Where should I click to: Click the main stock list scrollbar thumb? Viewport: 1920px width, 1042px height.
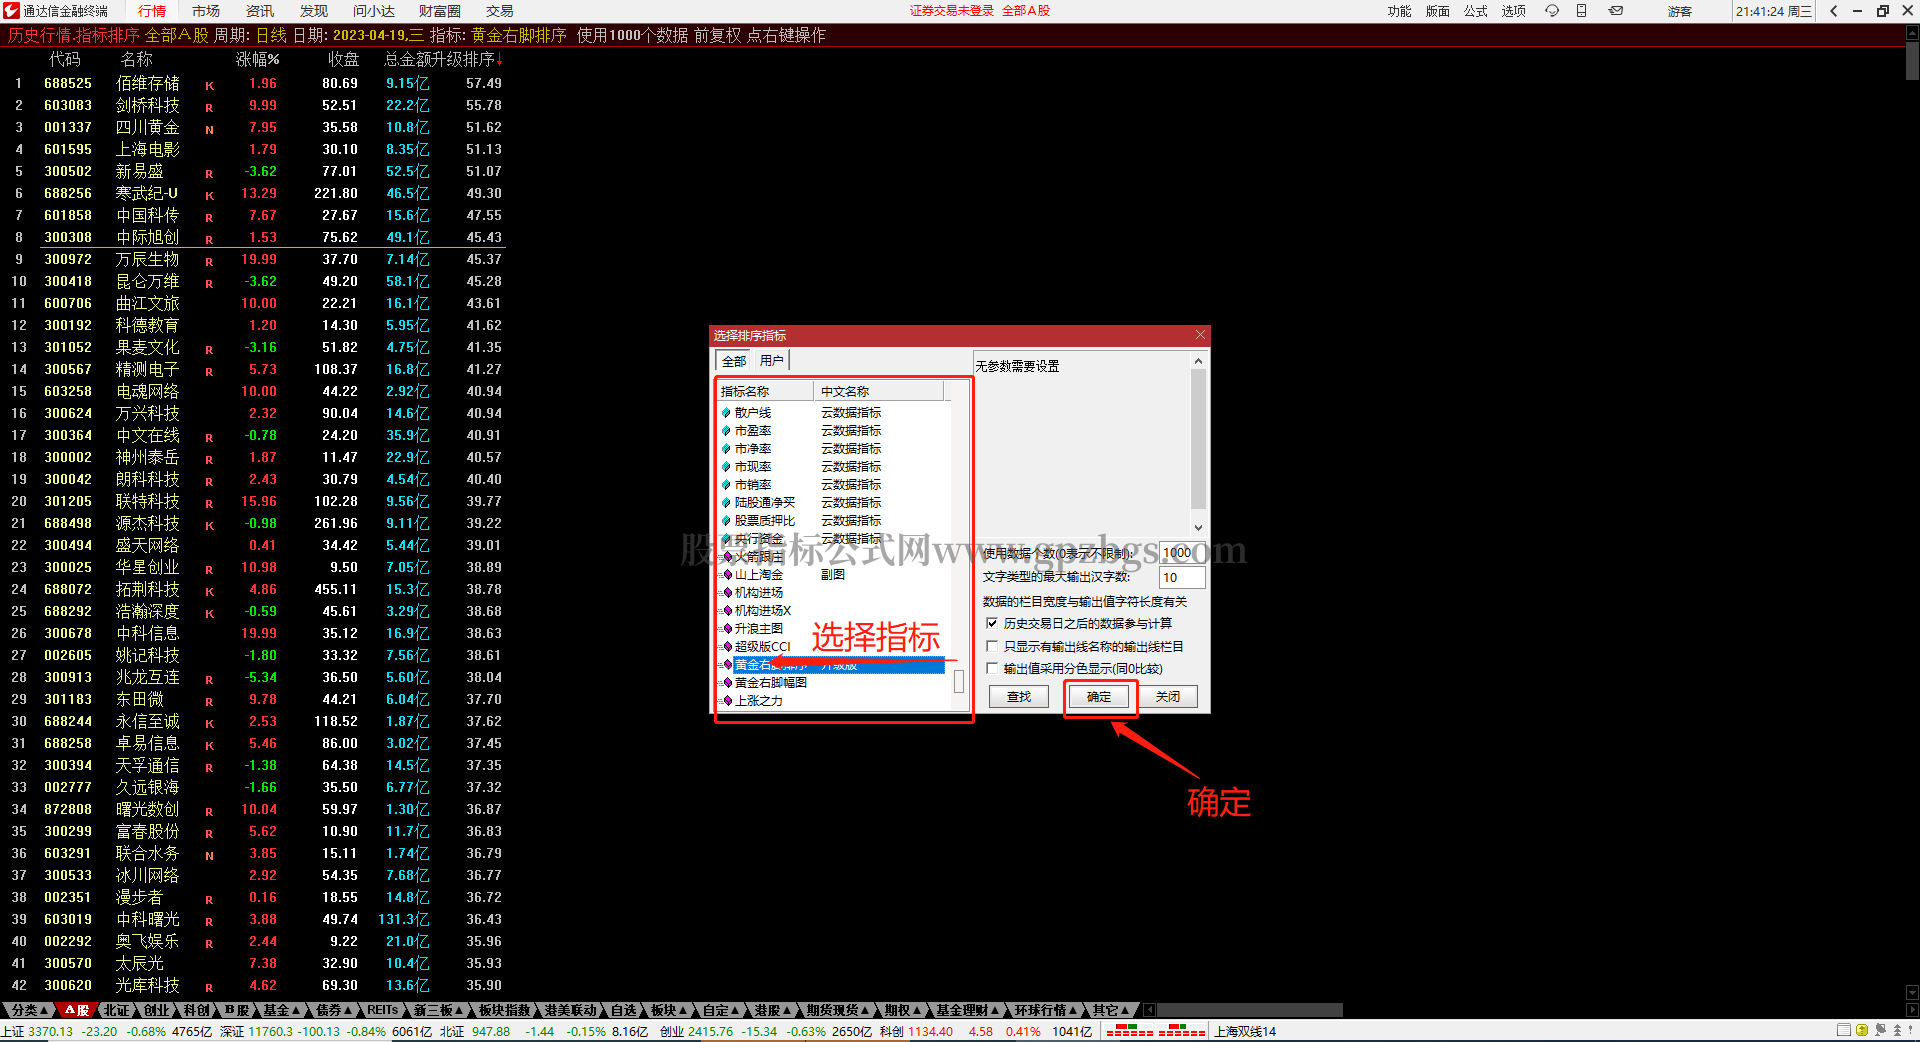(x=1912, y=60)
